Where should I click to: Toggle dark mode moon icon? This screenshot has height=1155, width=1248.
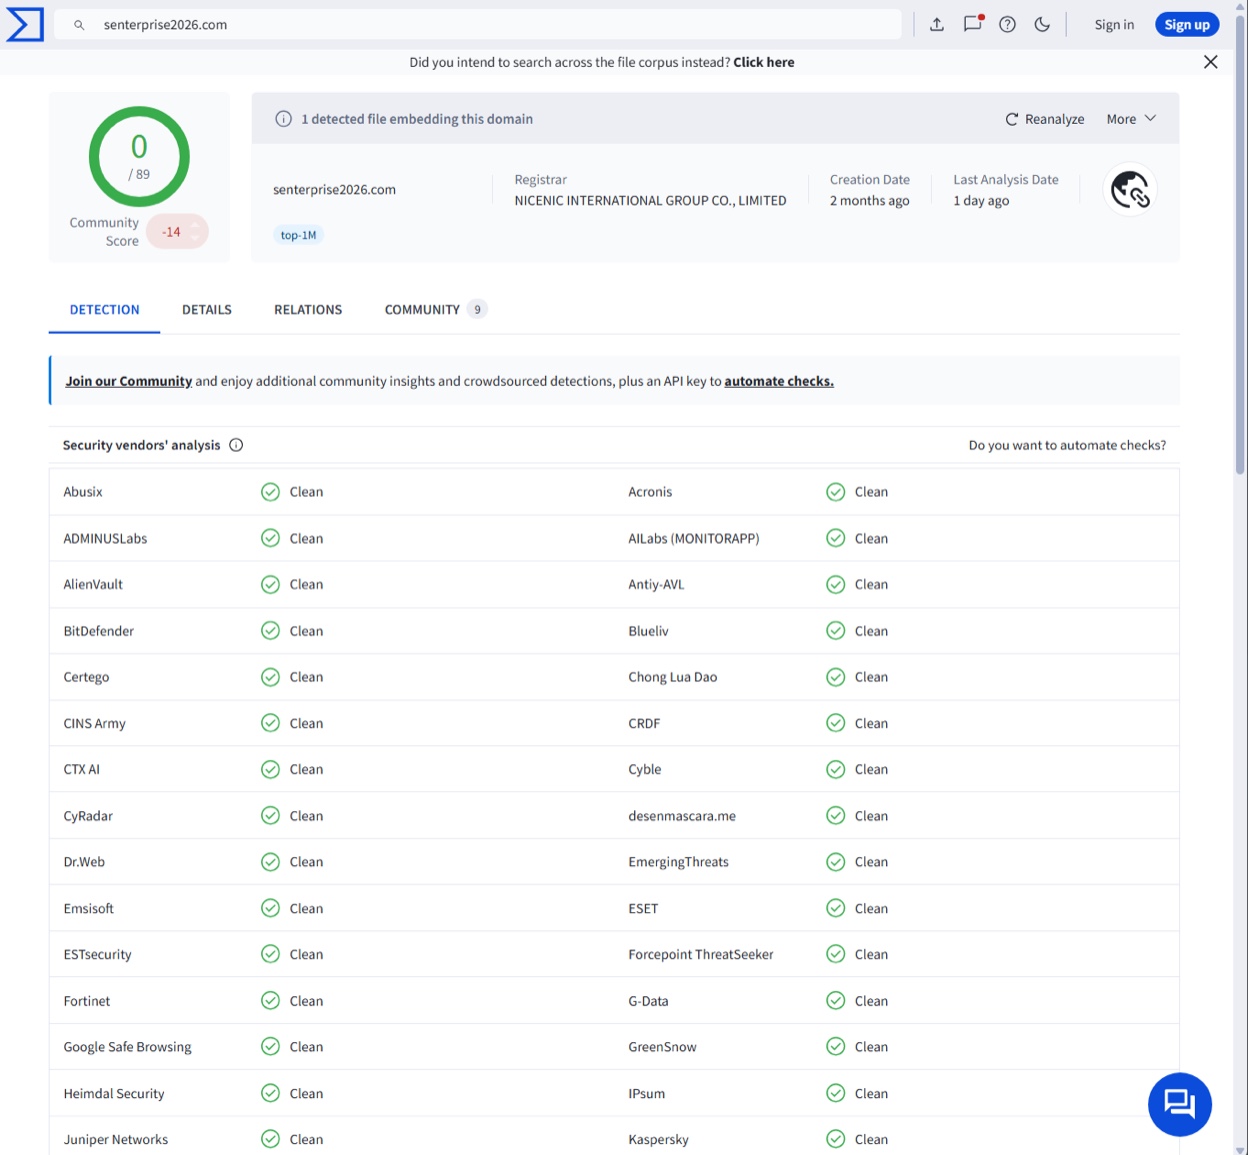click(1042, 24)
